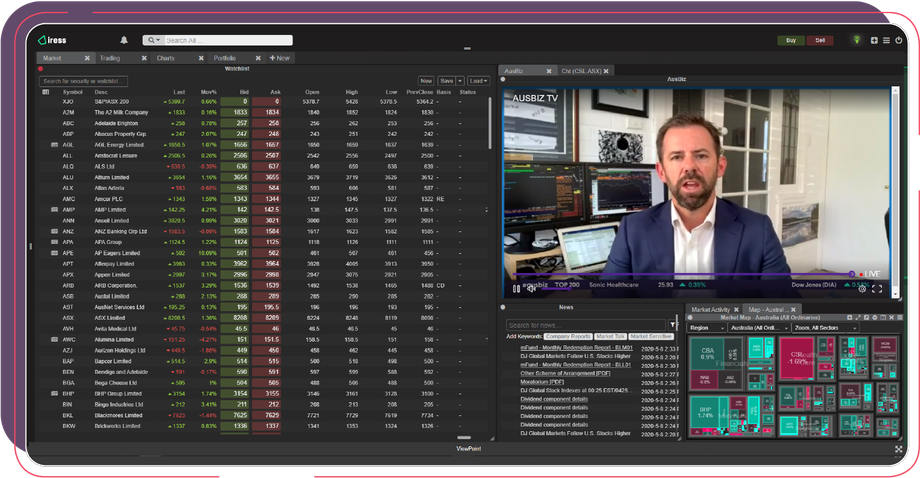This screenshot has width=920, height=478.
Task: Close the Map - Austral... tab
Action: [x=793, y=310]
